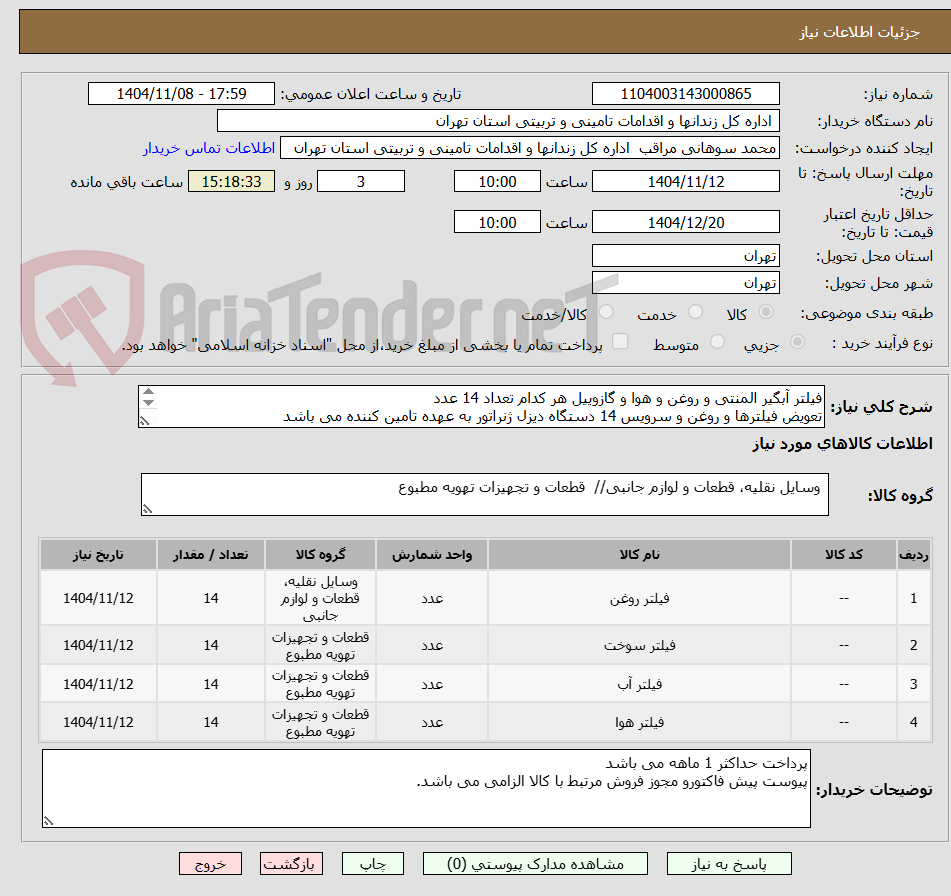Click the price validity date 1404/12/20 field
This screenshot has height=896, width=951.
(x=685, y=222)
